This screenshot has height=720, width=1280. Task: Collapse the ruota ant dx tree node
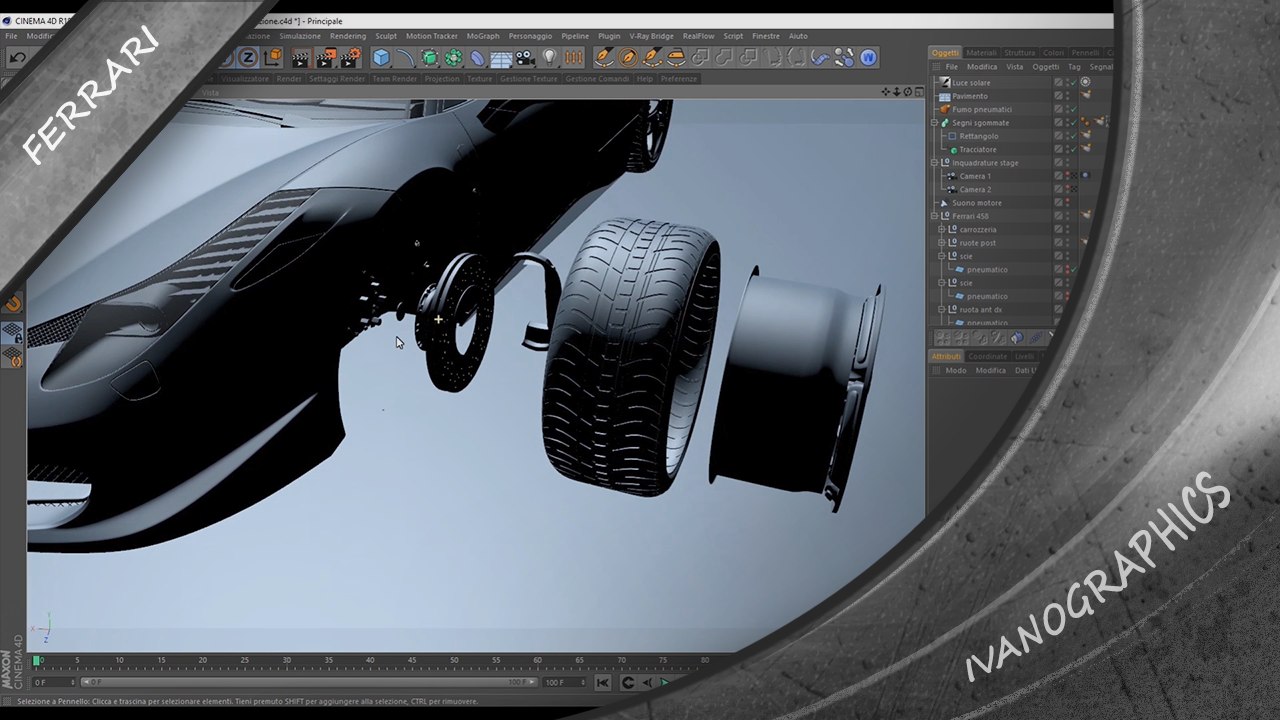[x=942, y=310]
